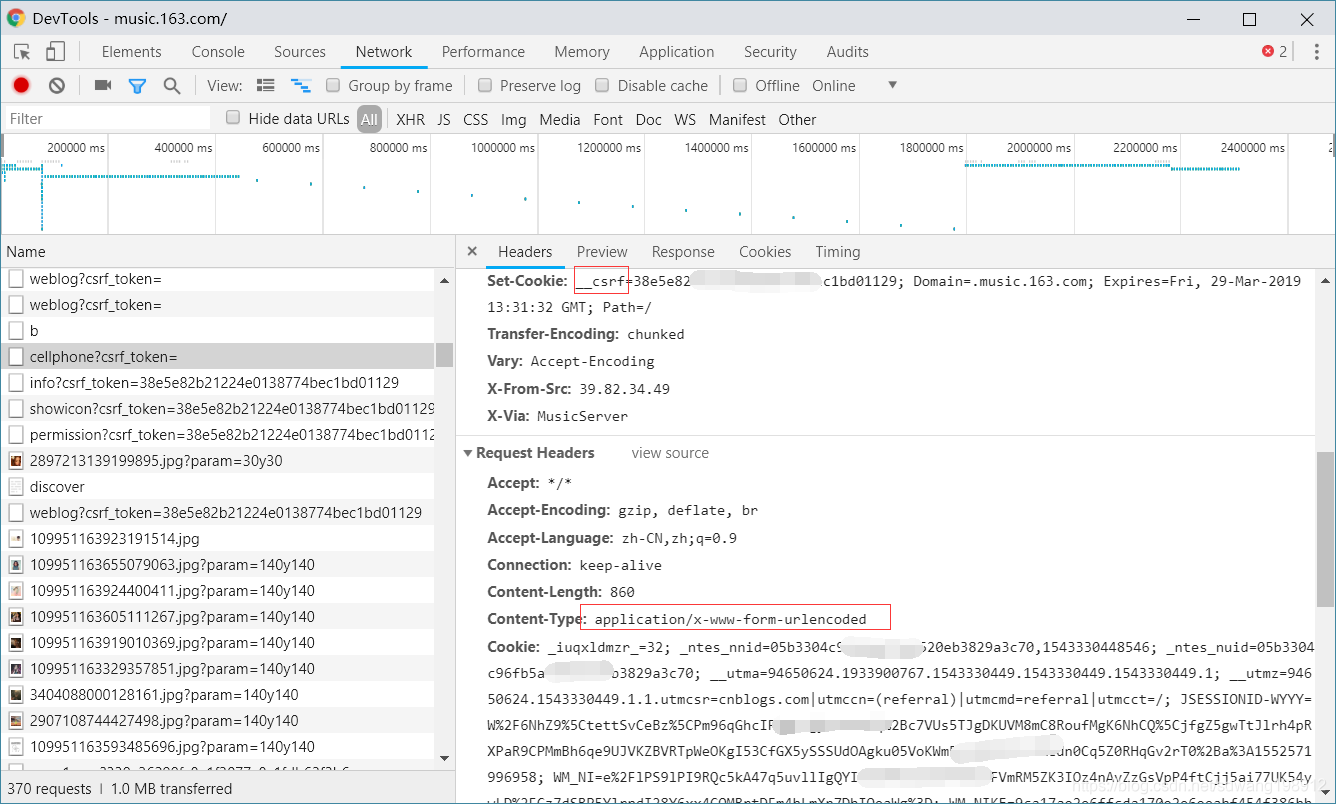This screenshot has width=1336, height=804.
Task: Open the Sources tab
Action: pyautogui.click(x=300, y=52)
